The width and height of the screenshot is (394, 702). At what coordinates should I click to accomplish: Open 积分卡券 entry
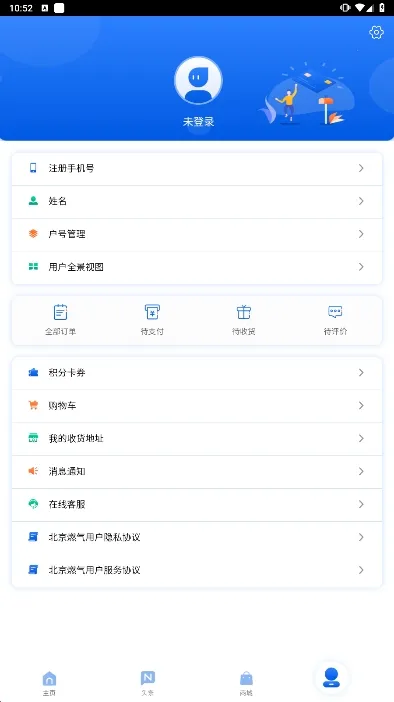tap(197, 372)
